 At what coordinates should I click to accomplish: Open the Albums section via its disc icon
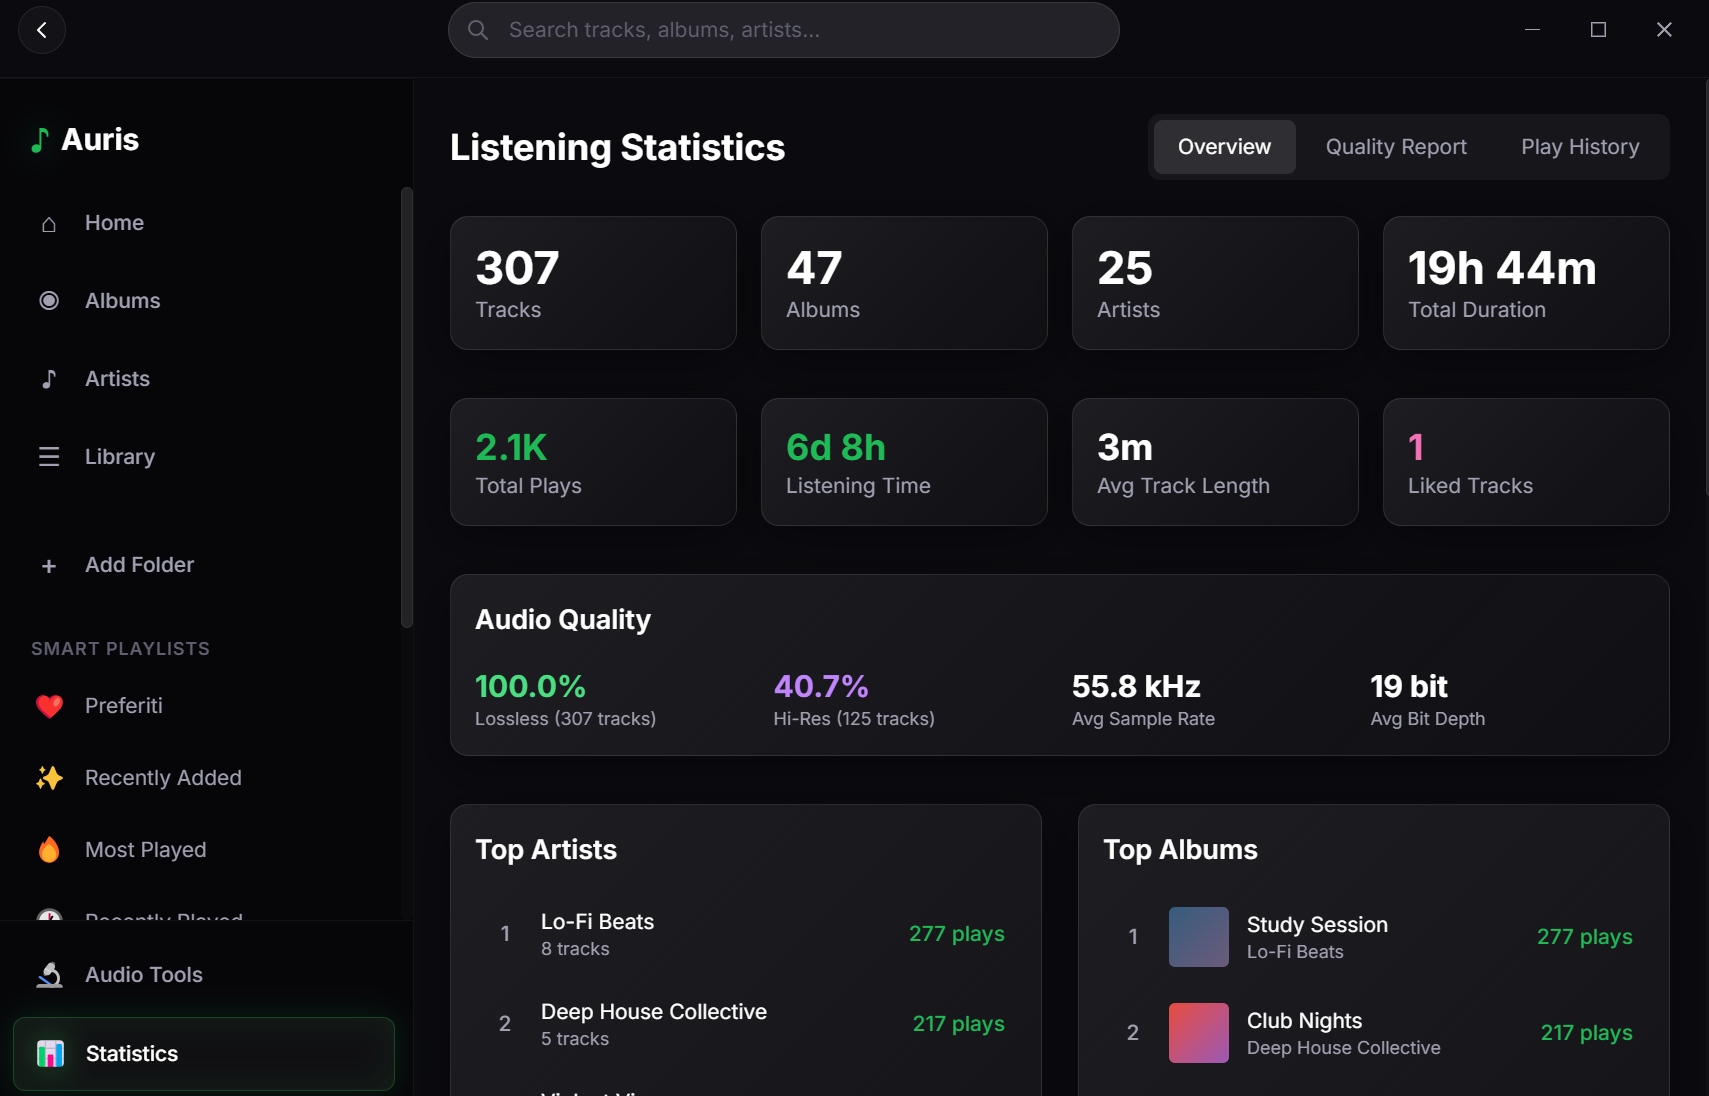click(48, 300)
